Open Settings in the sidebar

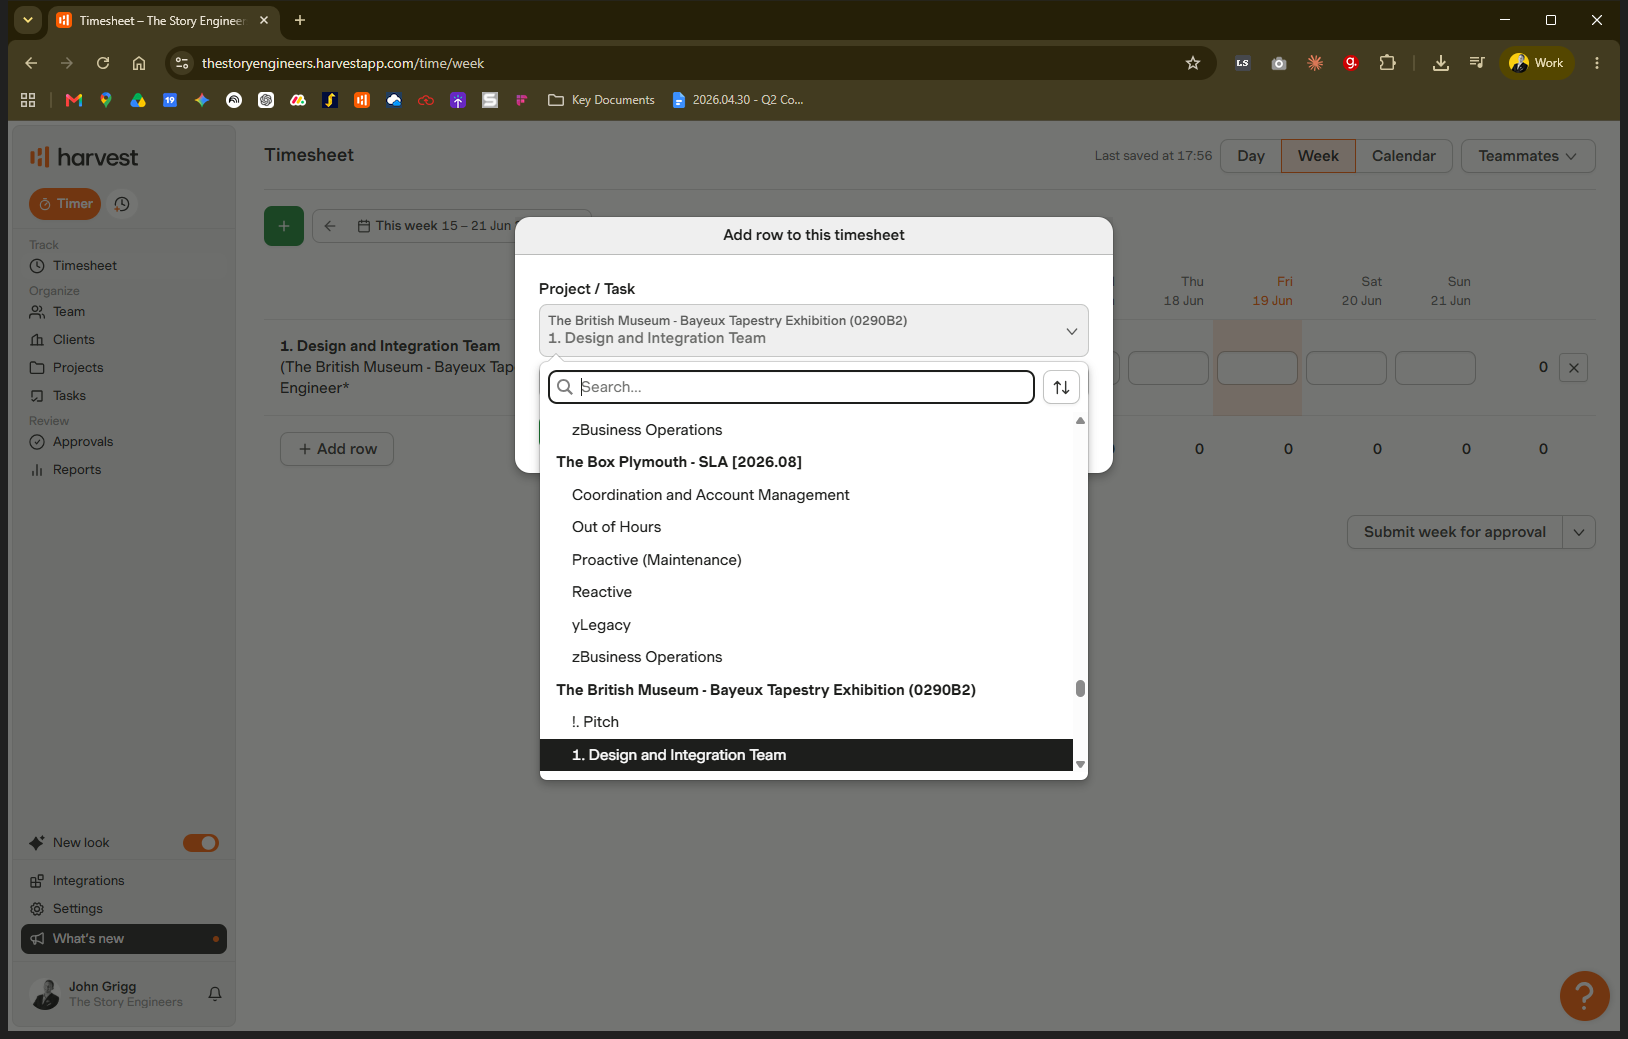coord(77,909)
